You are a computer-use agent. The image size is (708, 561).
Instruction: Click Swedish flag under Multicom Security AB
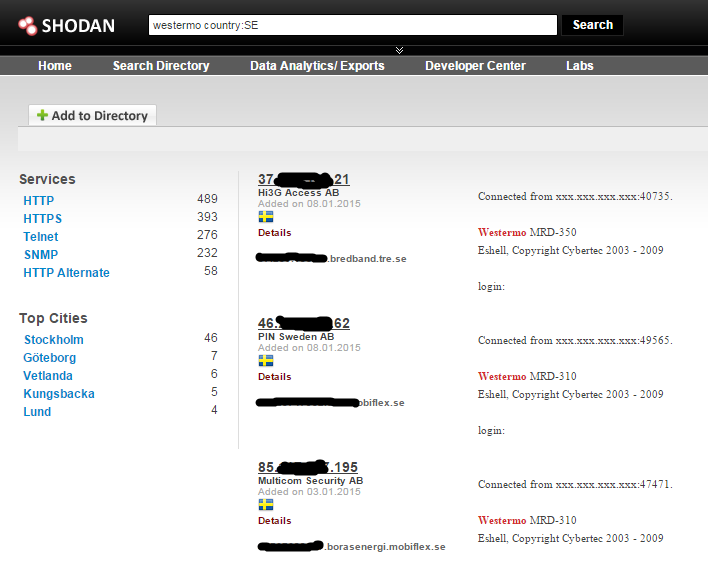pyautogui.click(x=266, y=505)
